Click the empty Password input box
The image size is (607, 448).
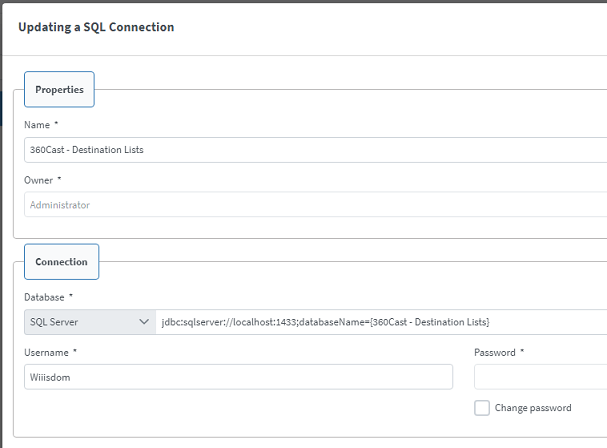(540, 377)
